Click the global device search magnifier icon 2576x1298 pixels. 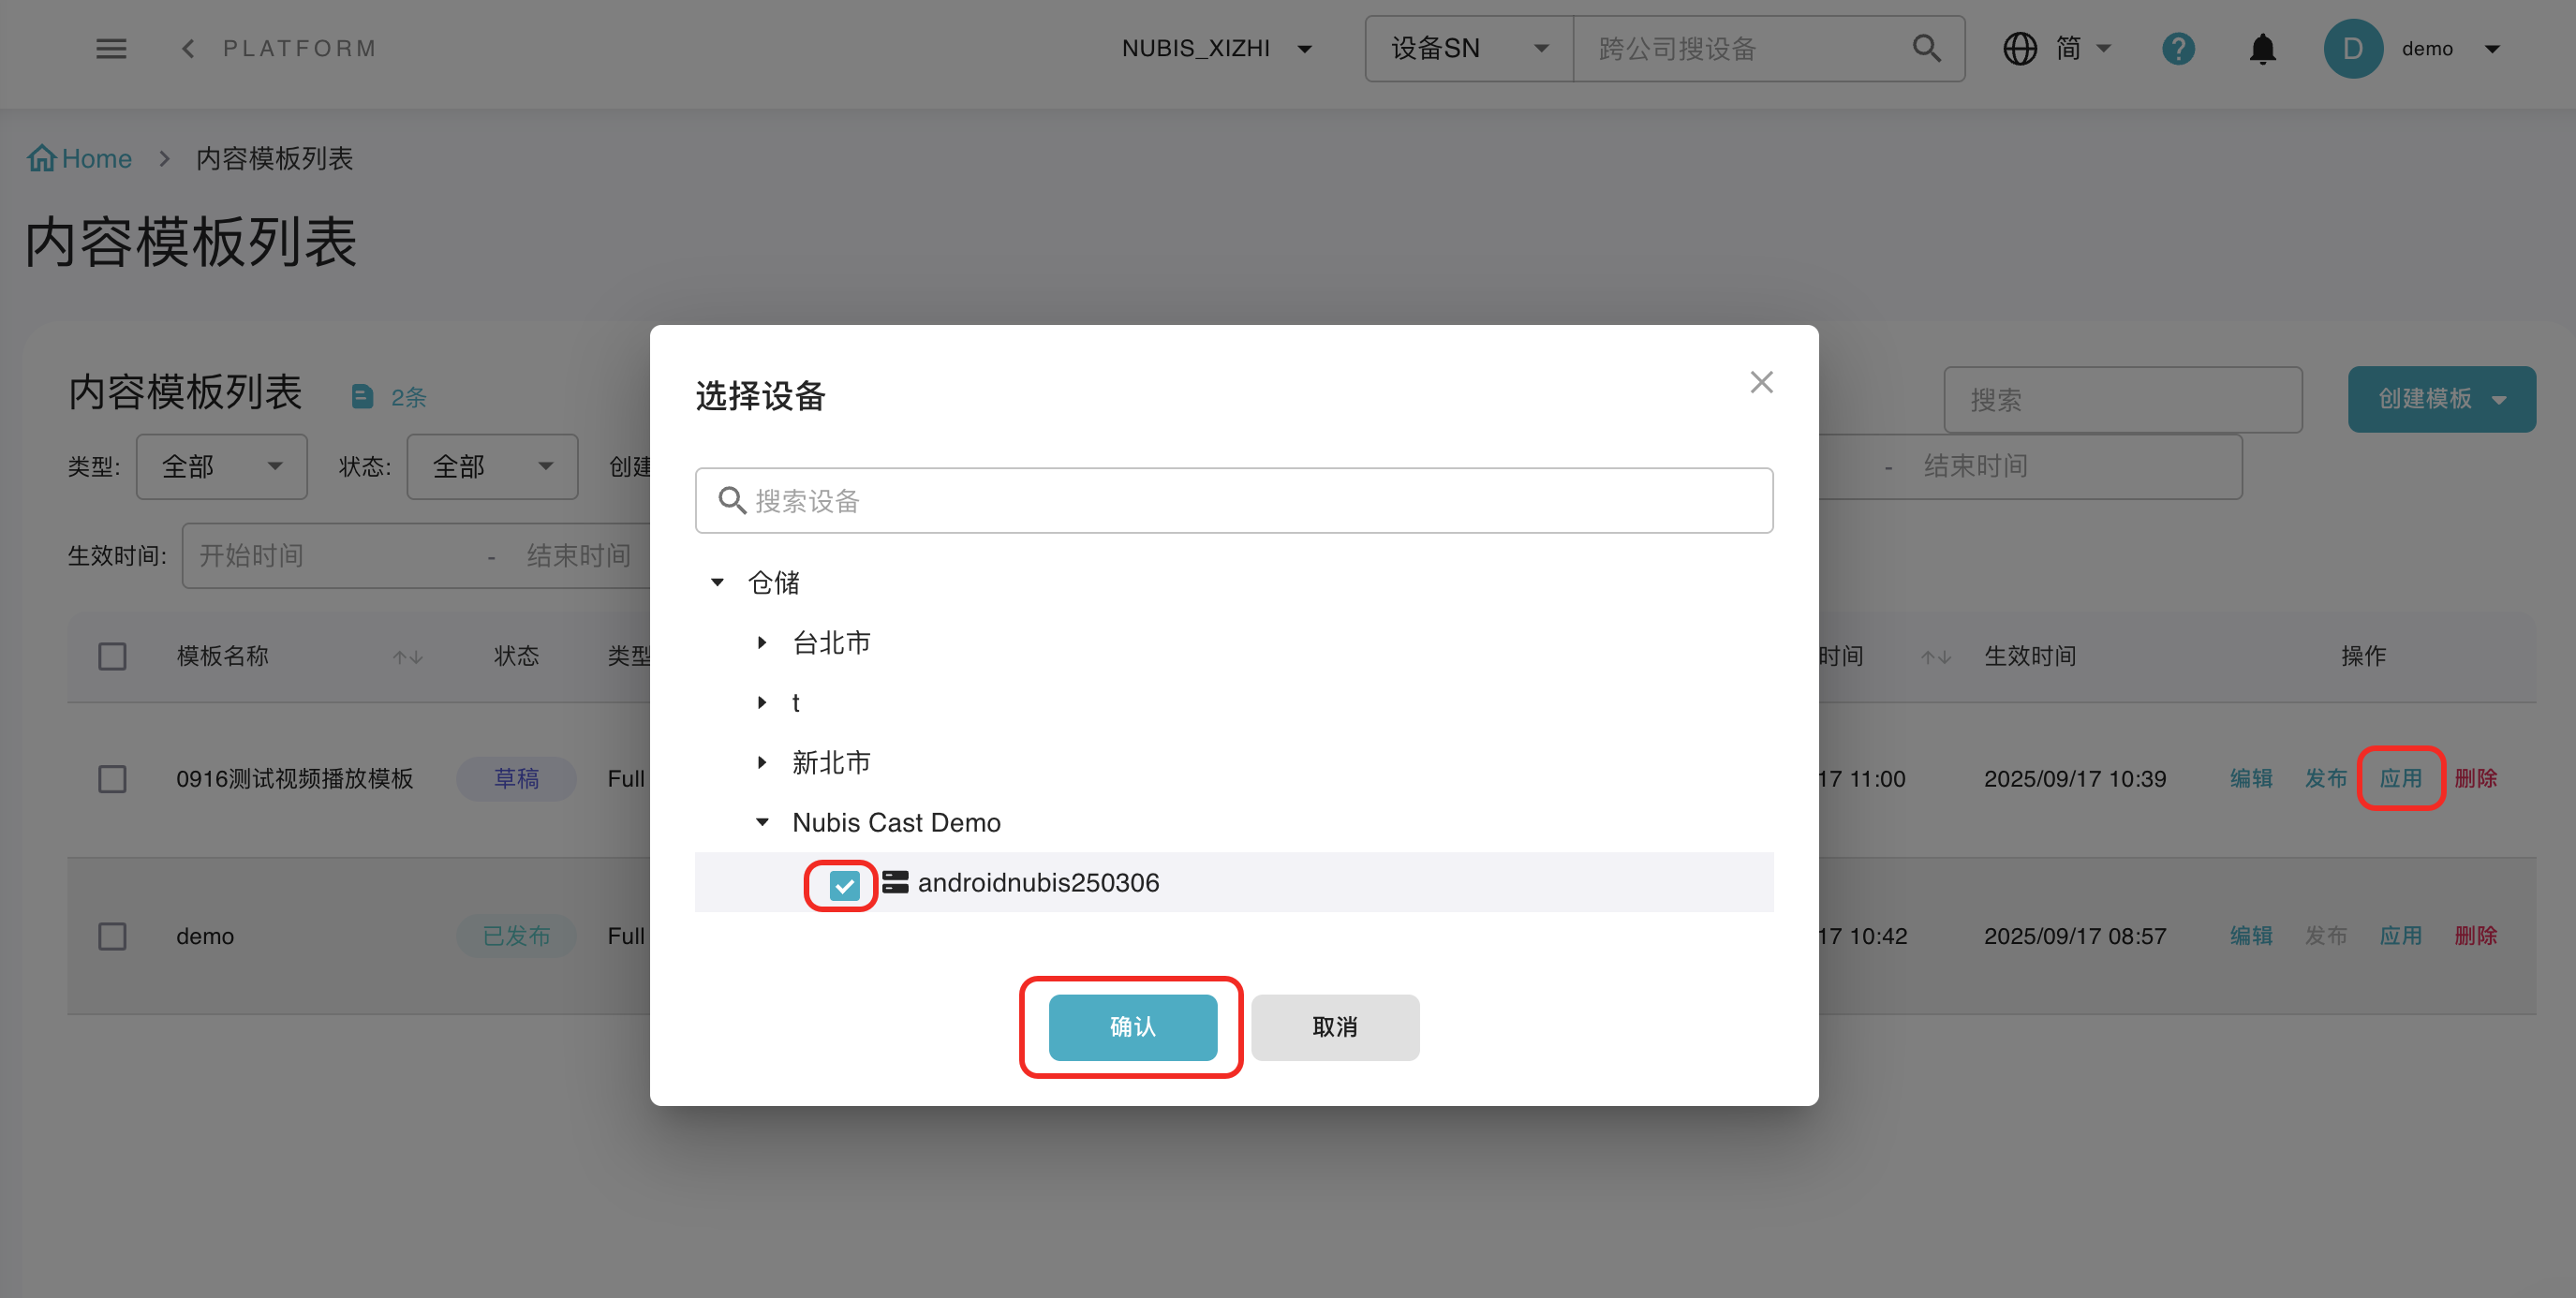pos(1926,48)
